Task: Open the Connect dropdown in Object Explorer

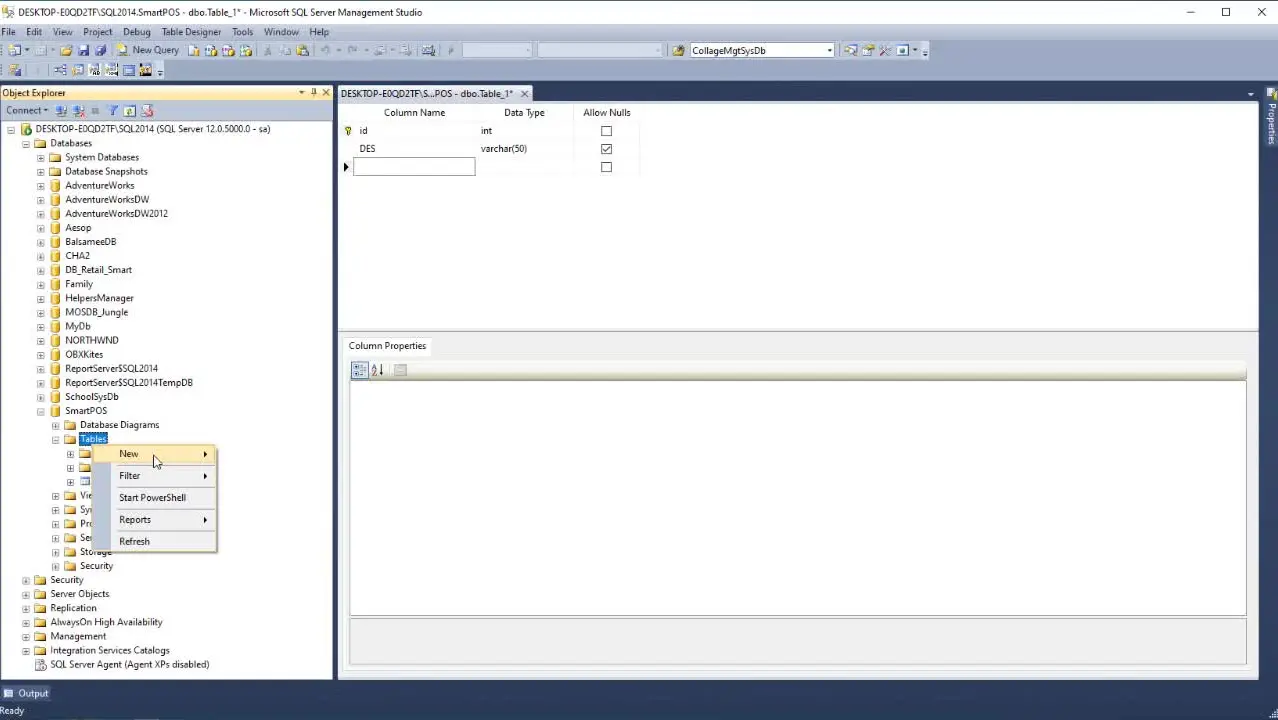Action: [27, 111]
